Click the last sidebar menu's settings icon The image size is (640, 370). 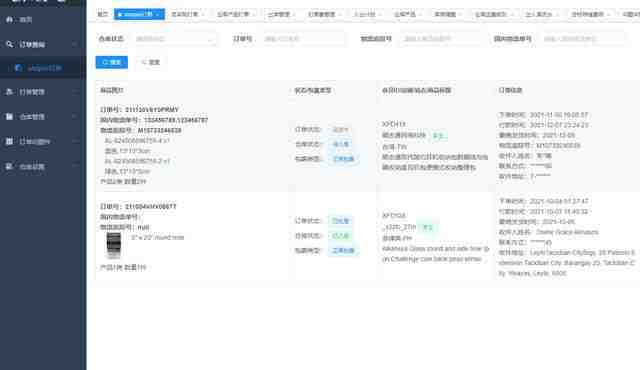[9, 166]
